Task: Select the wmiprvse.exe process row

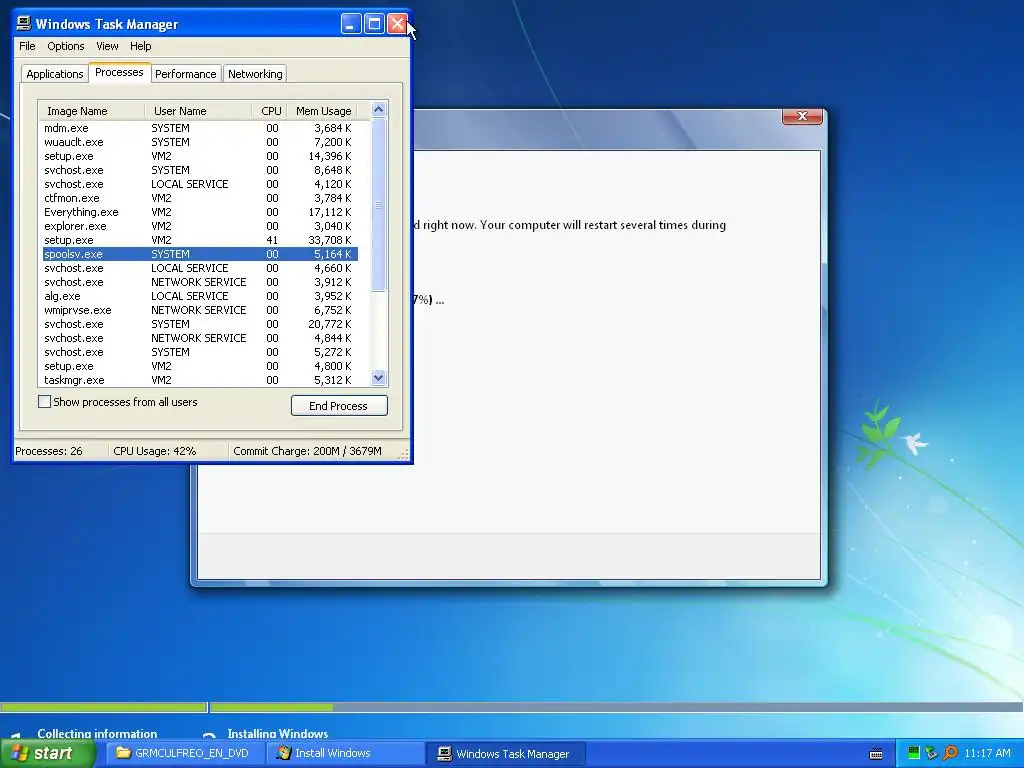Action: [x=200, y=310]
